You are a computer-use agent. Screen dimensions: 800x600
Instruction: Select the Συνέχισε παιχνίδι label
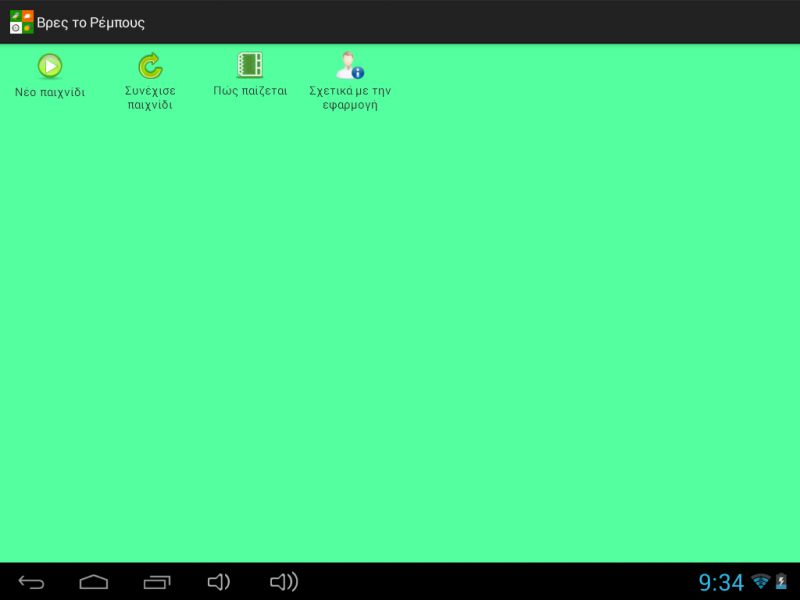tap(150, 98)
